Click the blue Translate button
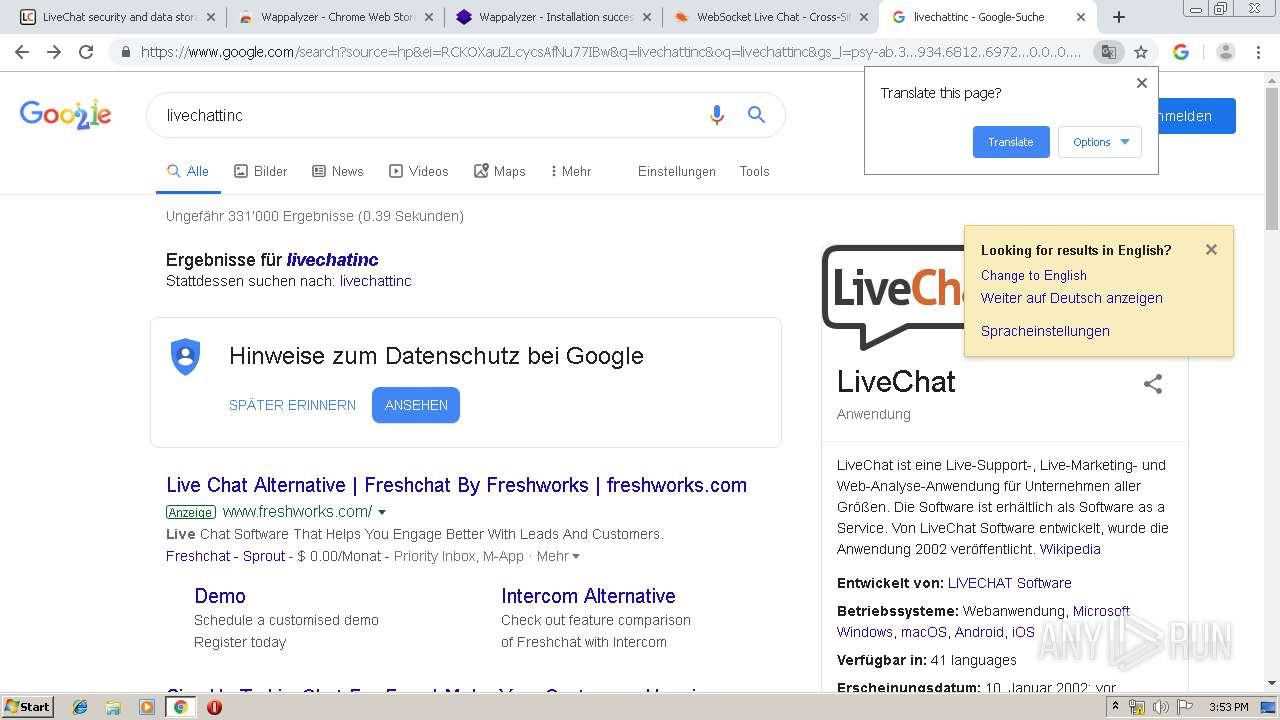This screenshot has width=1280, height=720. click(x=1011, y=142)
